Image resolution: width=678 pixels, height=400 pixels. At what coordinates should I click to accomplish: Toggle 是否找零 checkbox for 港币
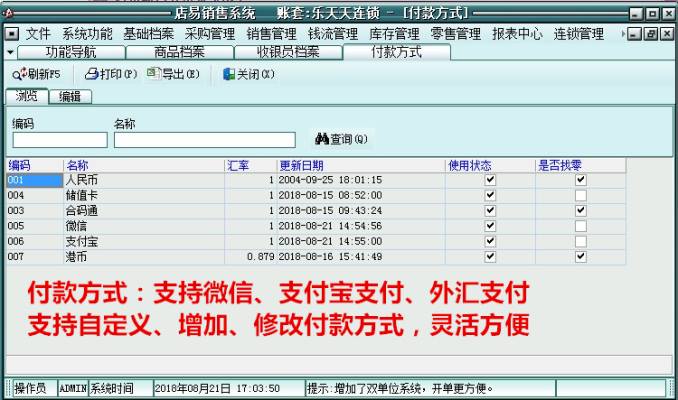[x=581, y=256]
